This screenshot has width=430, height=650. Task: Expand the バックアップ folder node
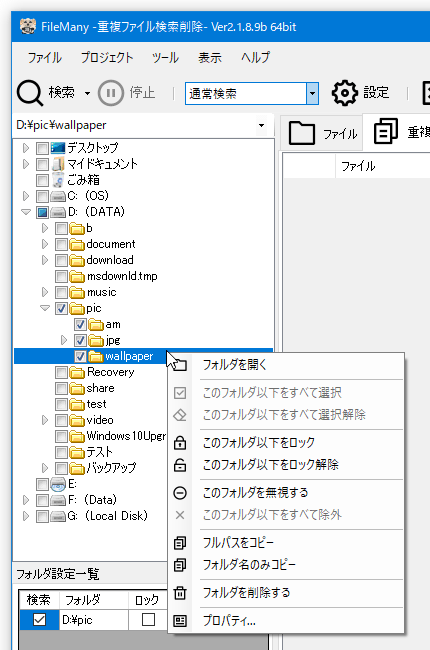(x=45, y=468)
